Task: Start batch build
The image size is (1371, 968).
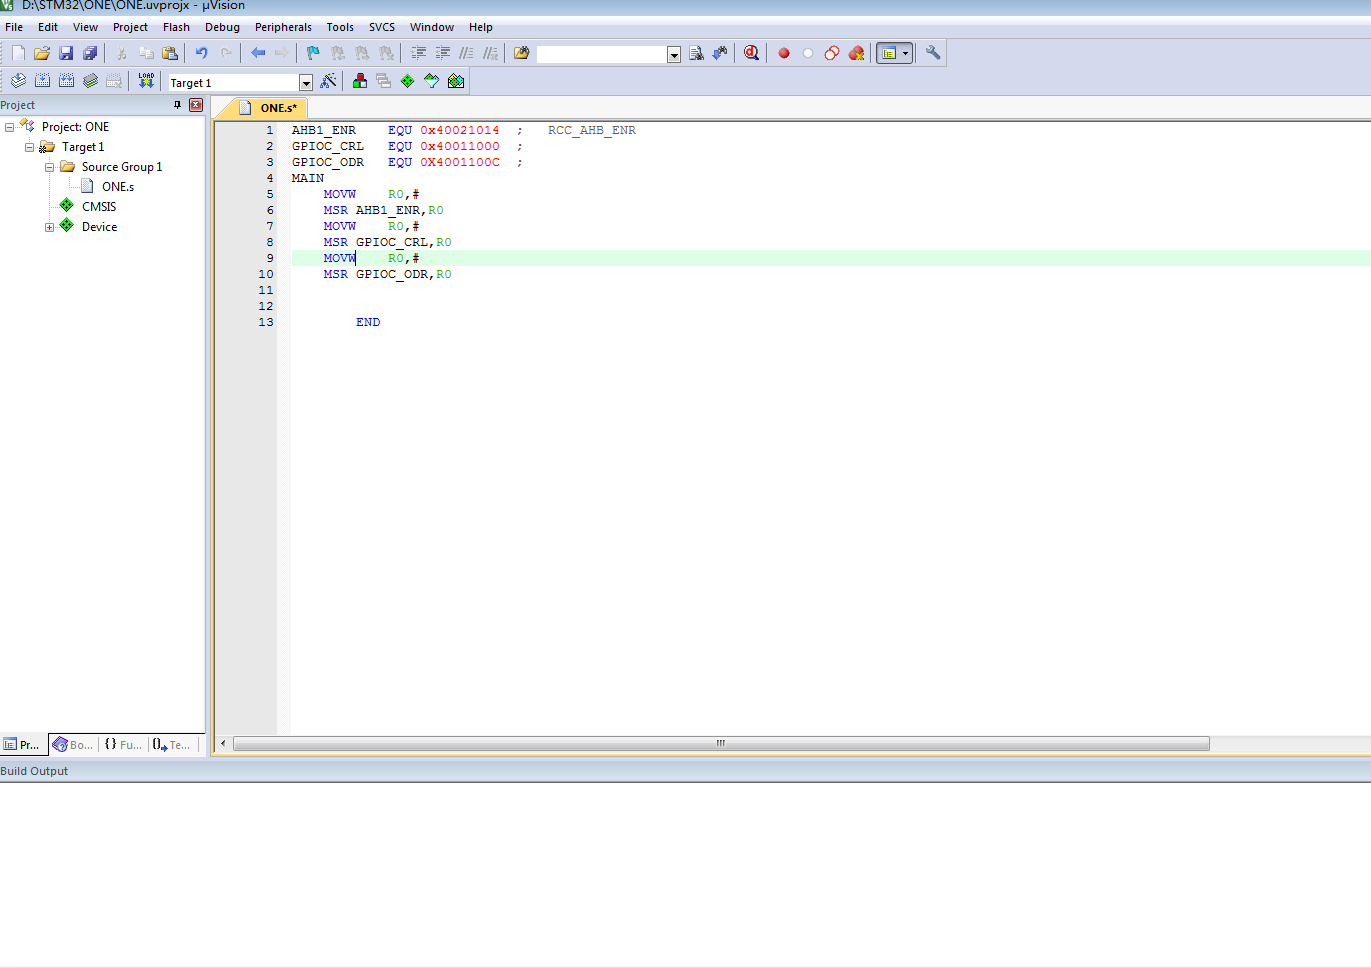Action: [x=90, y=81]
